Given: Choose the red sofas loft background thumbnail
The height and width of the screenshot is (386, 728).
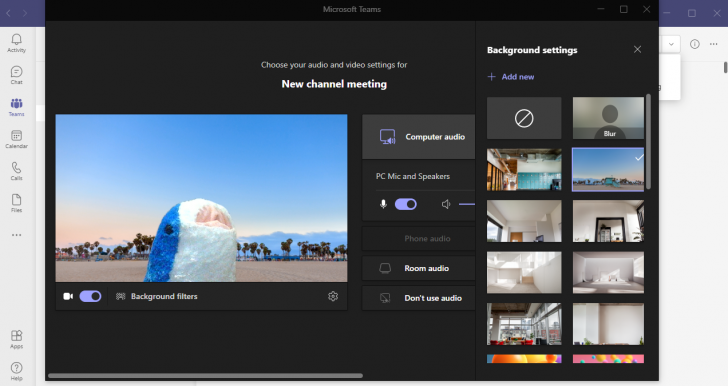Looking at the screenshot, I should 524,324.
